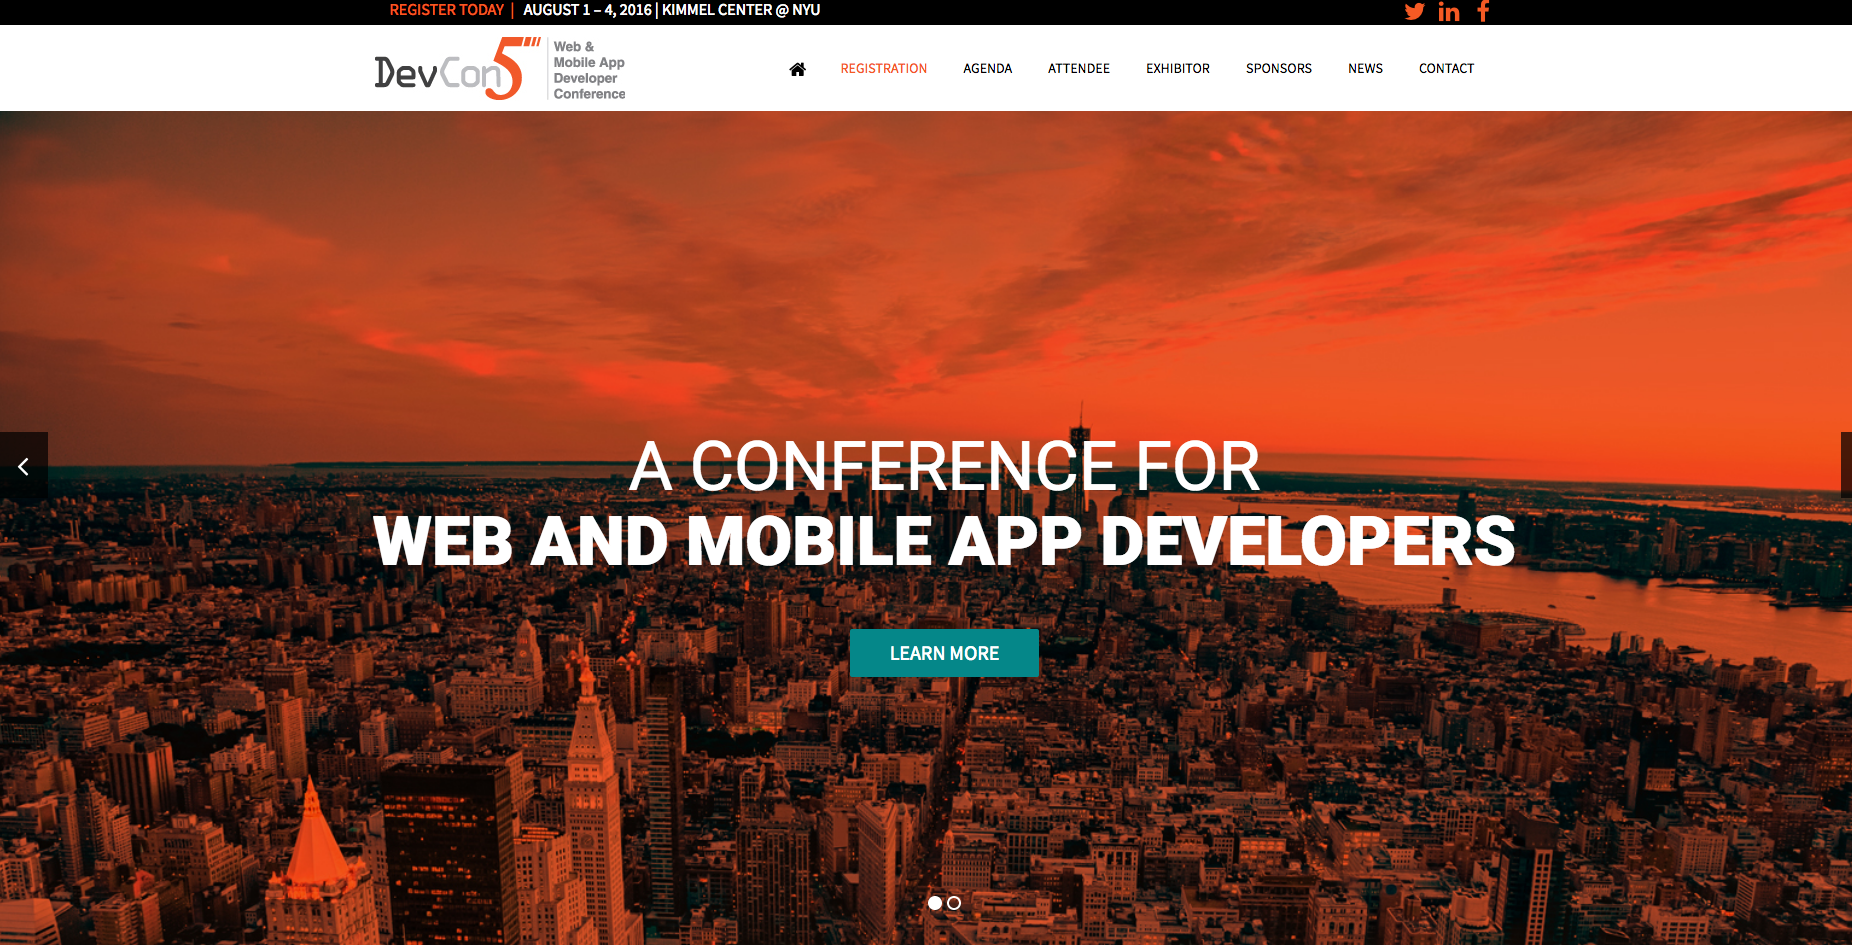Screen dimensions: 1852x945
Task: Open the Twitter social link
Action: point(1414,12)
